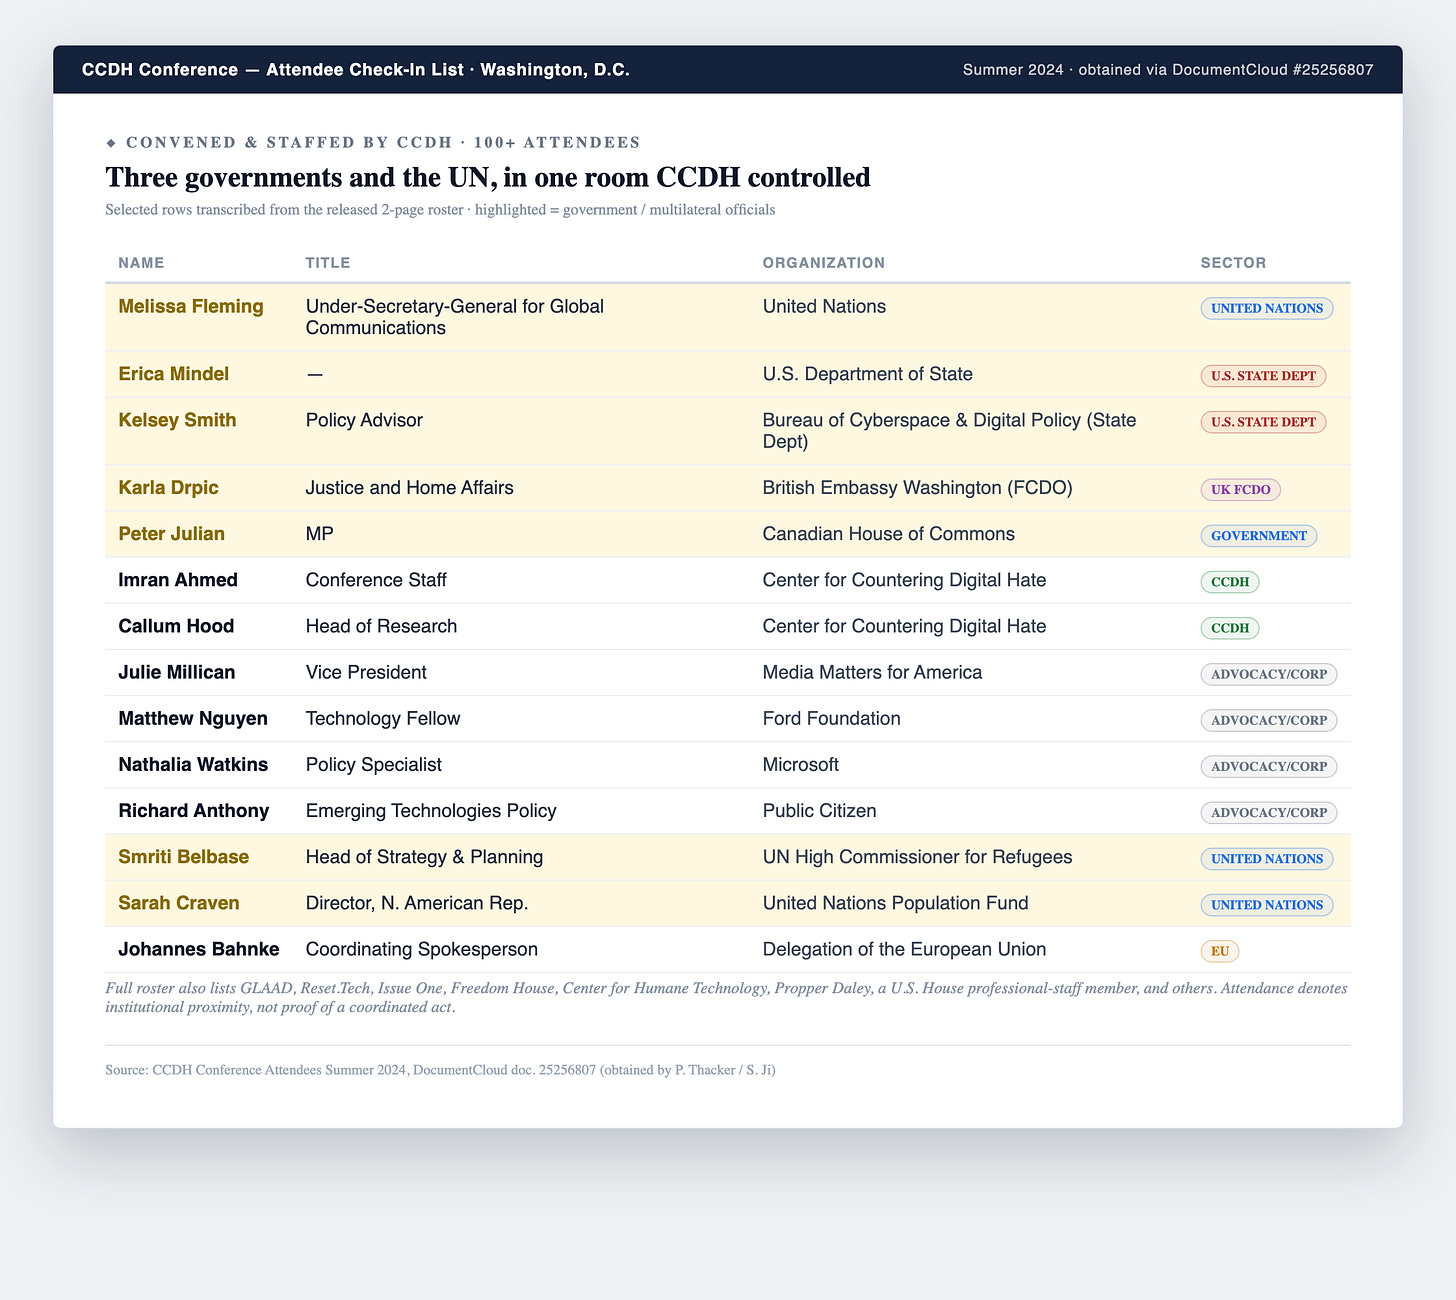Select Johannes Bahnke's name
This screenshot has width=1456, height=1300.
coord(199,948)
